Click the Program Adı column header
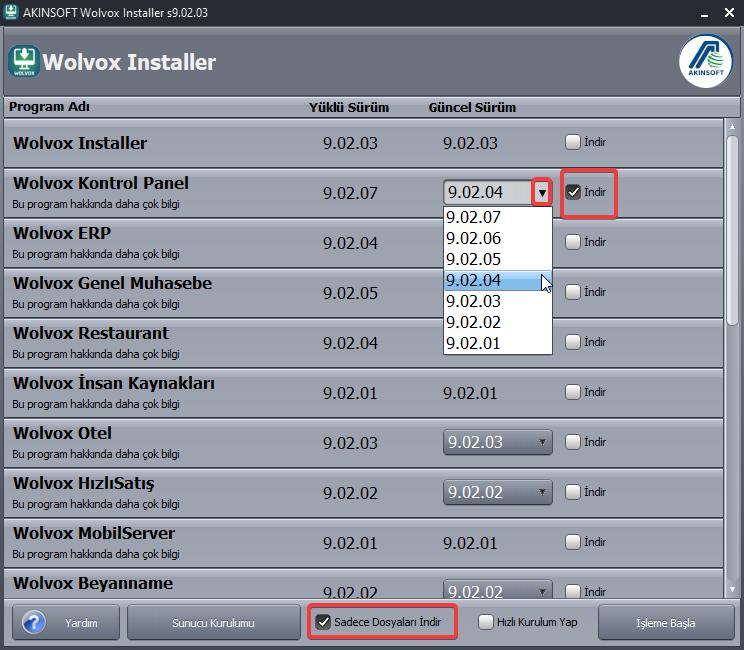Screen dimensions: 744x650 pos(49,107)
